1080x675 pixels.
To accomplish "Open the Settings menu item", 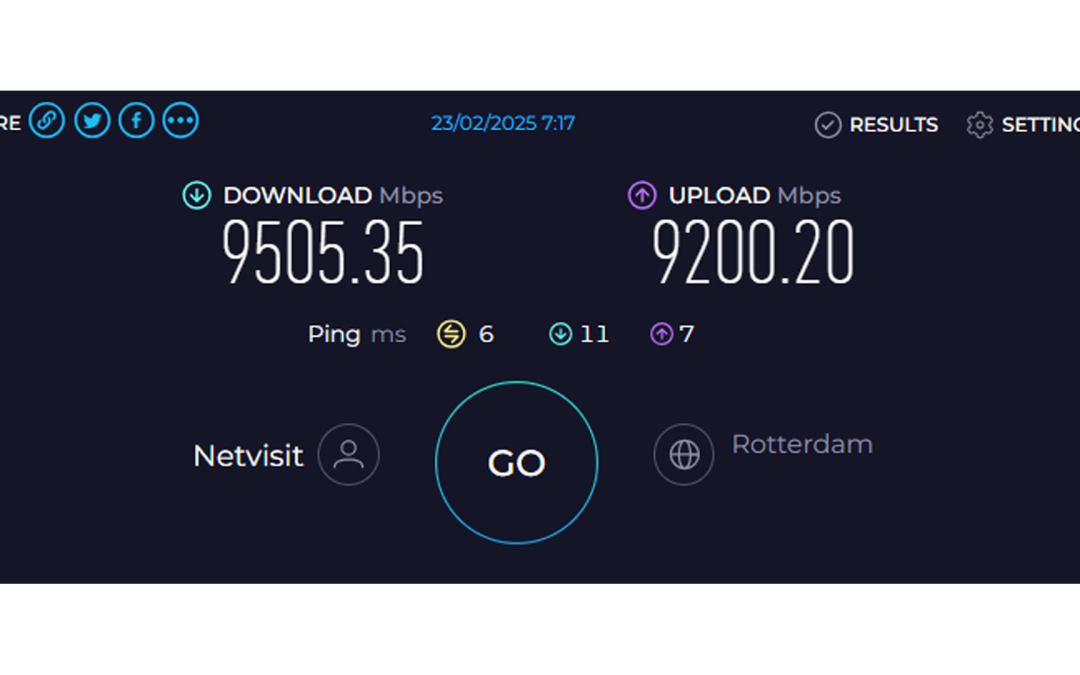I will pyautogui.click(x=1040, y=125).
